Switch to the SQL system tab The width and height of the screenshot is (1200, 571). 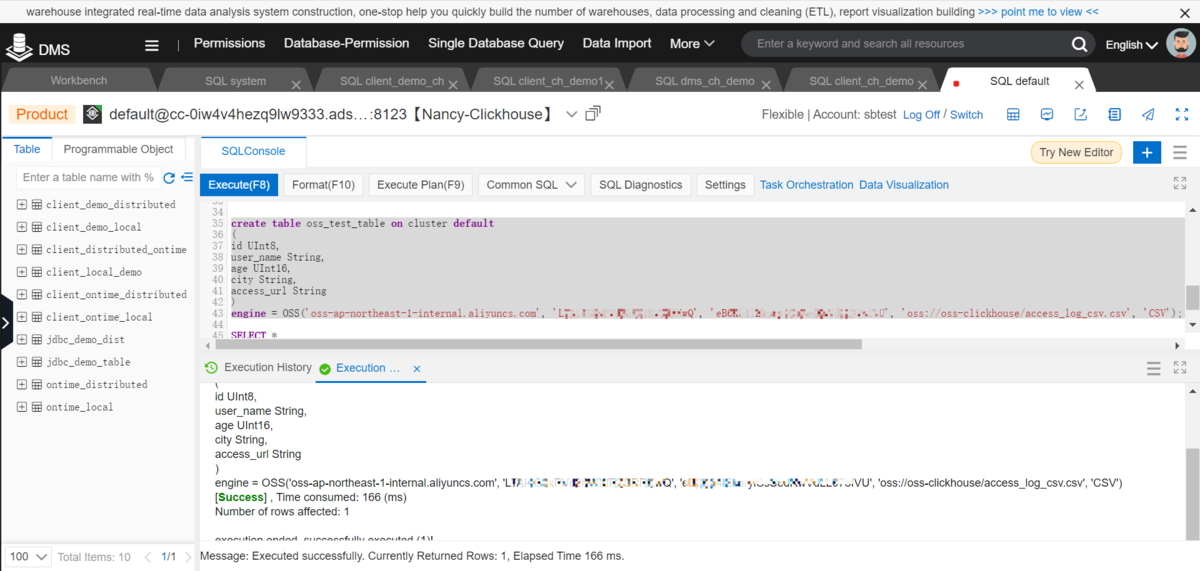(235, 81)
